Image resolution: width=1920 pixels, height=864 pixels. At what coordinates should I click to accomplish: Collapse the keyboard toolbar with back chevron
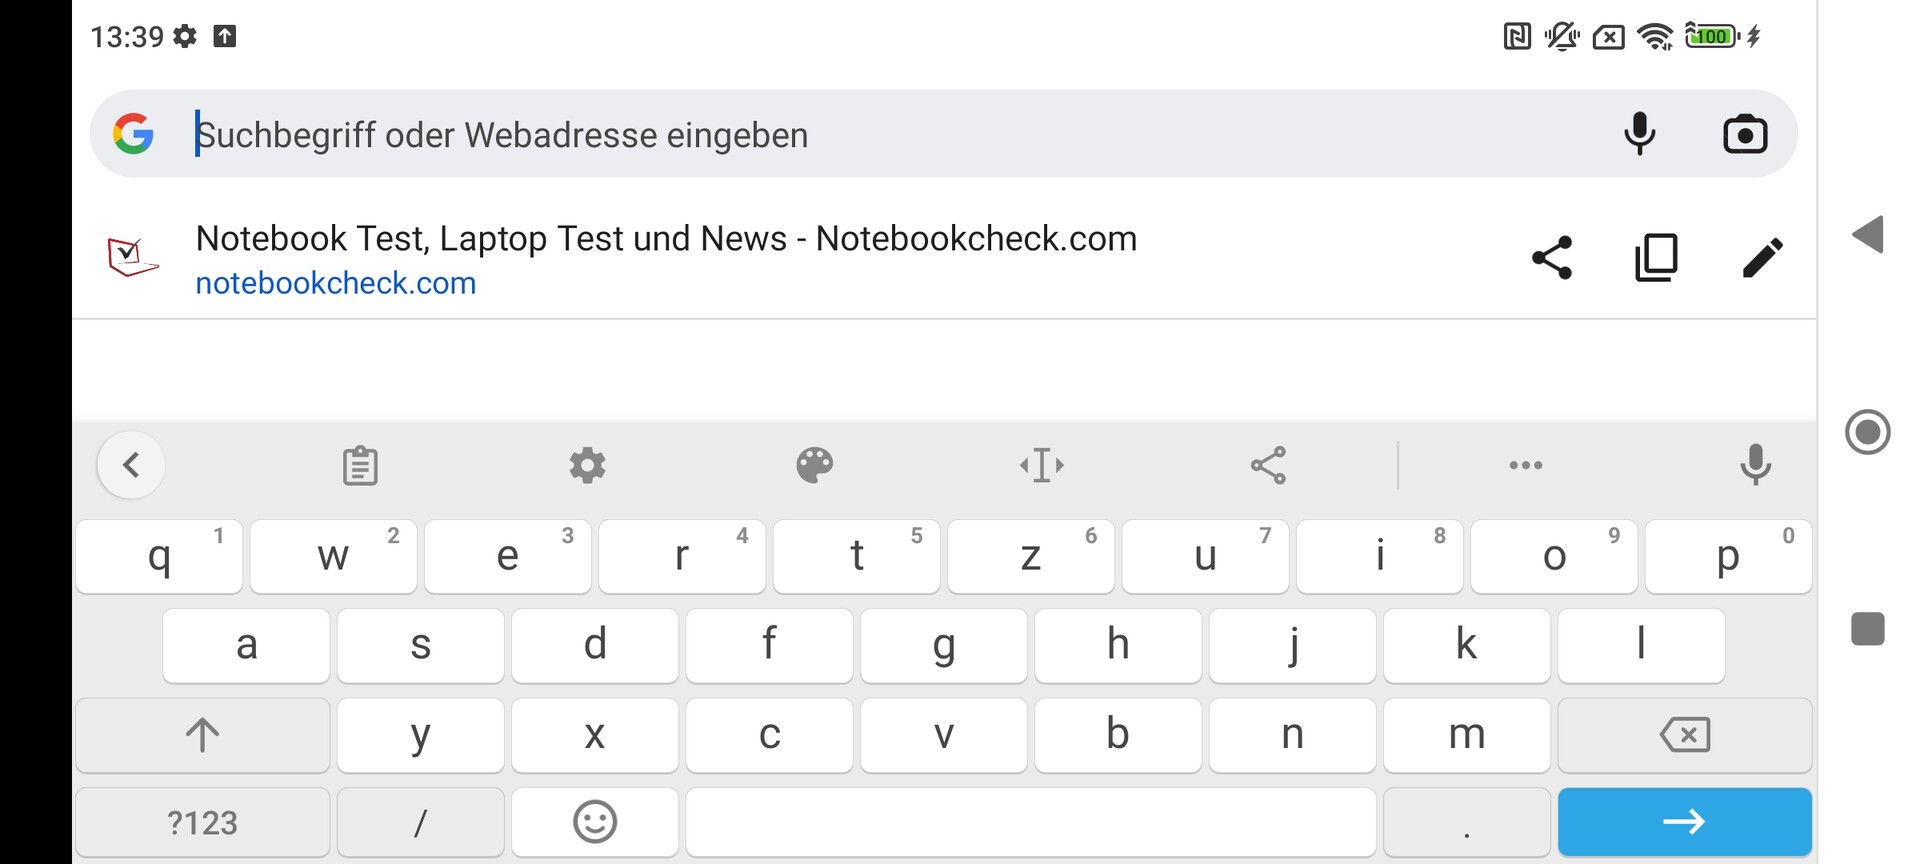tap(131, 465)
